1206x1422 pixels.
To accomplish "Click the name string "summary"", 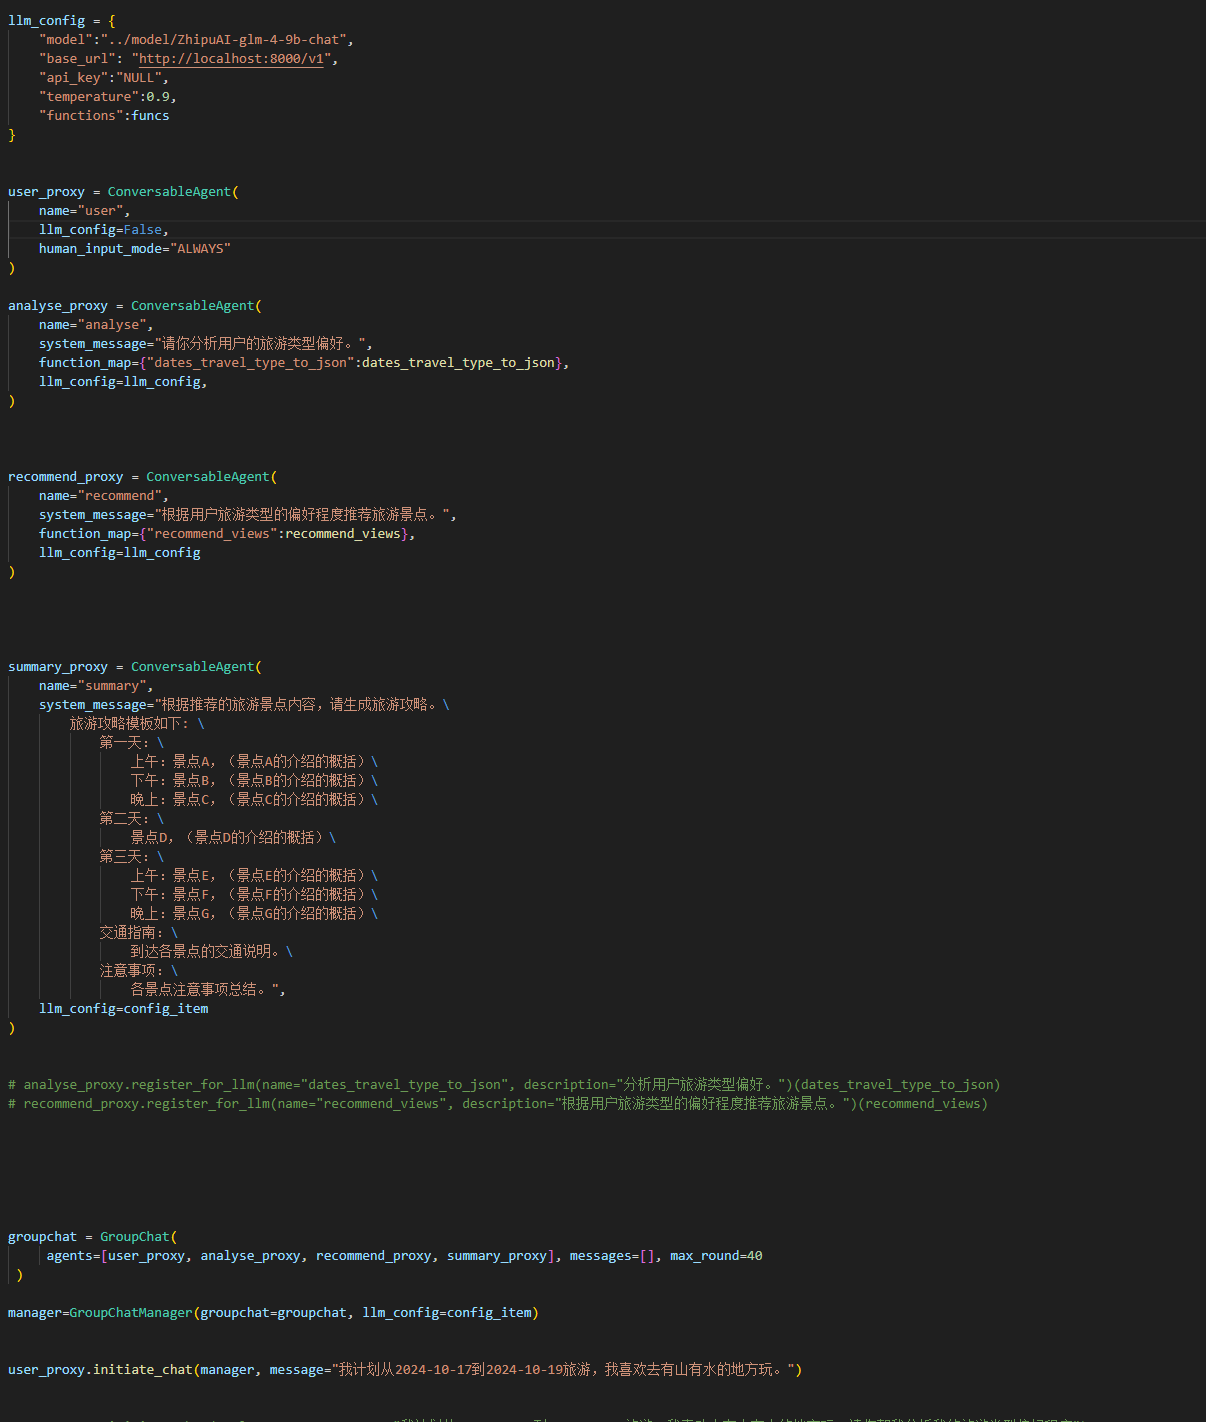I will 112,686.
